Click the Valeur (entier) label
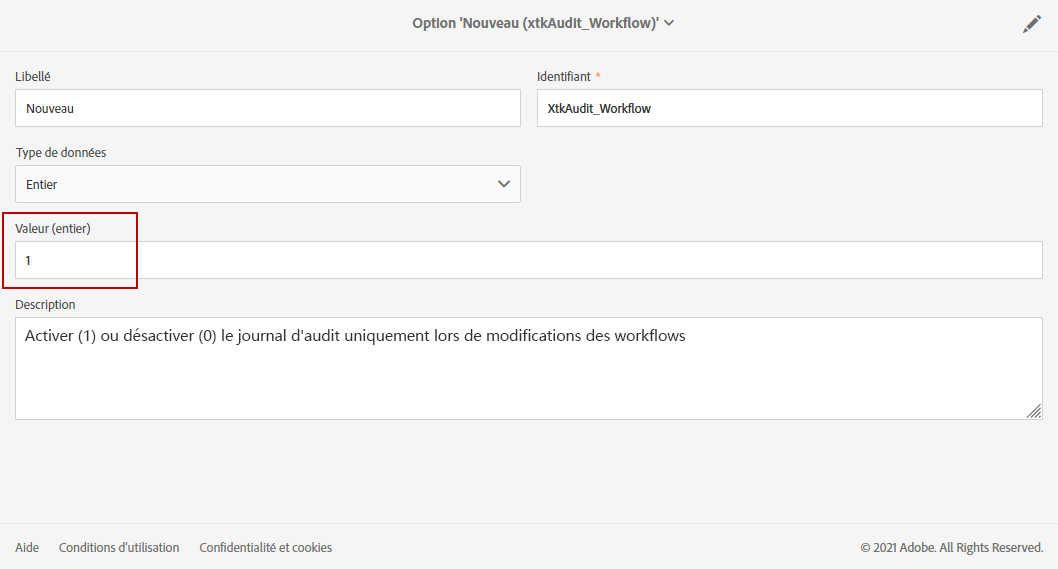Screen dimensions: 1058x569 [x=53, y=229]
